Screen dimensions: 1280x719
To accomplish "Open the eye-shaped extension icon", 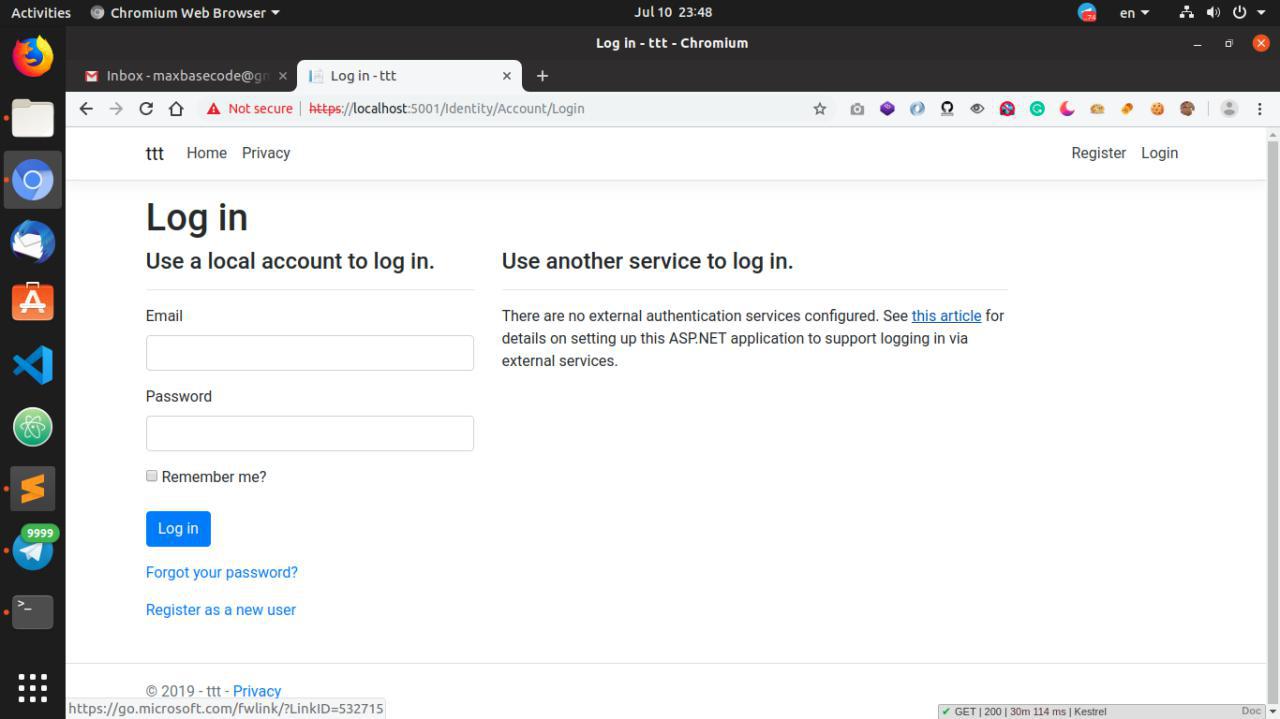I will [x=977, y=108].
